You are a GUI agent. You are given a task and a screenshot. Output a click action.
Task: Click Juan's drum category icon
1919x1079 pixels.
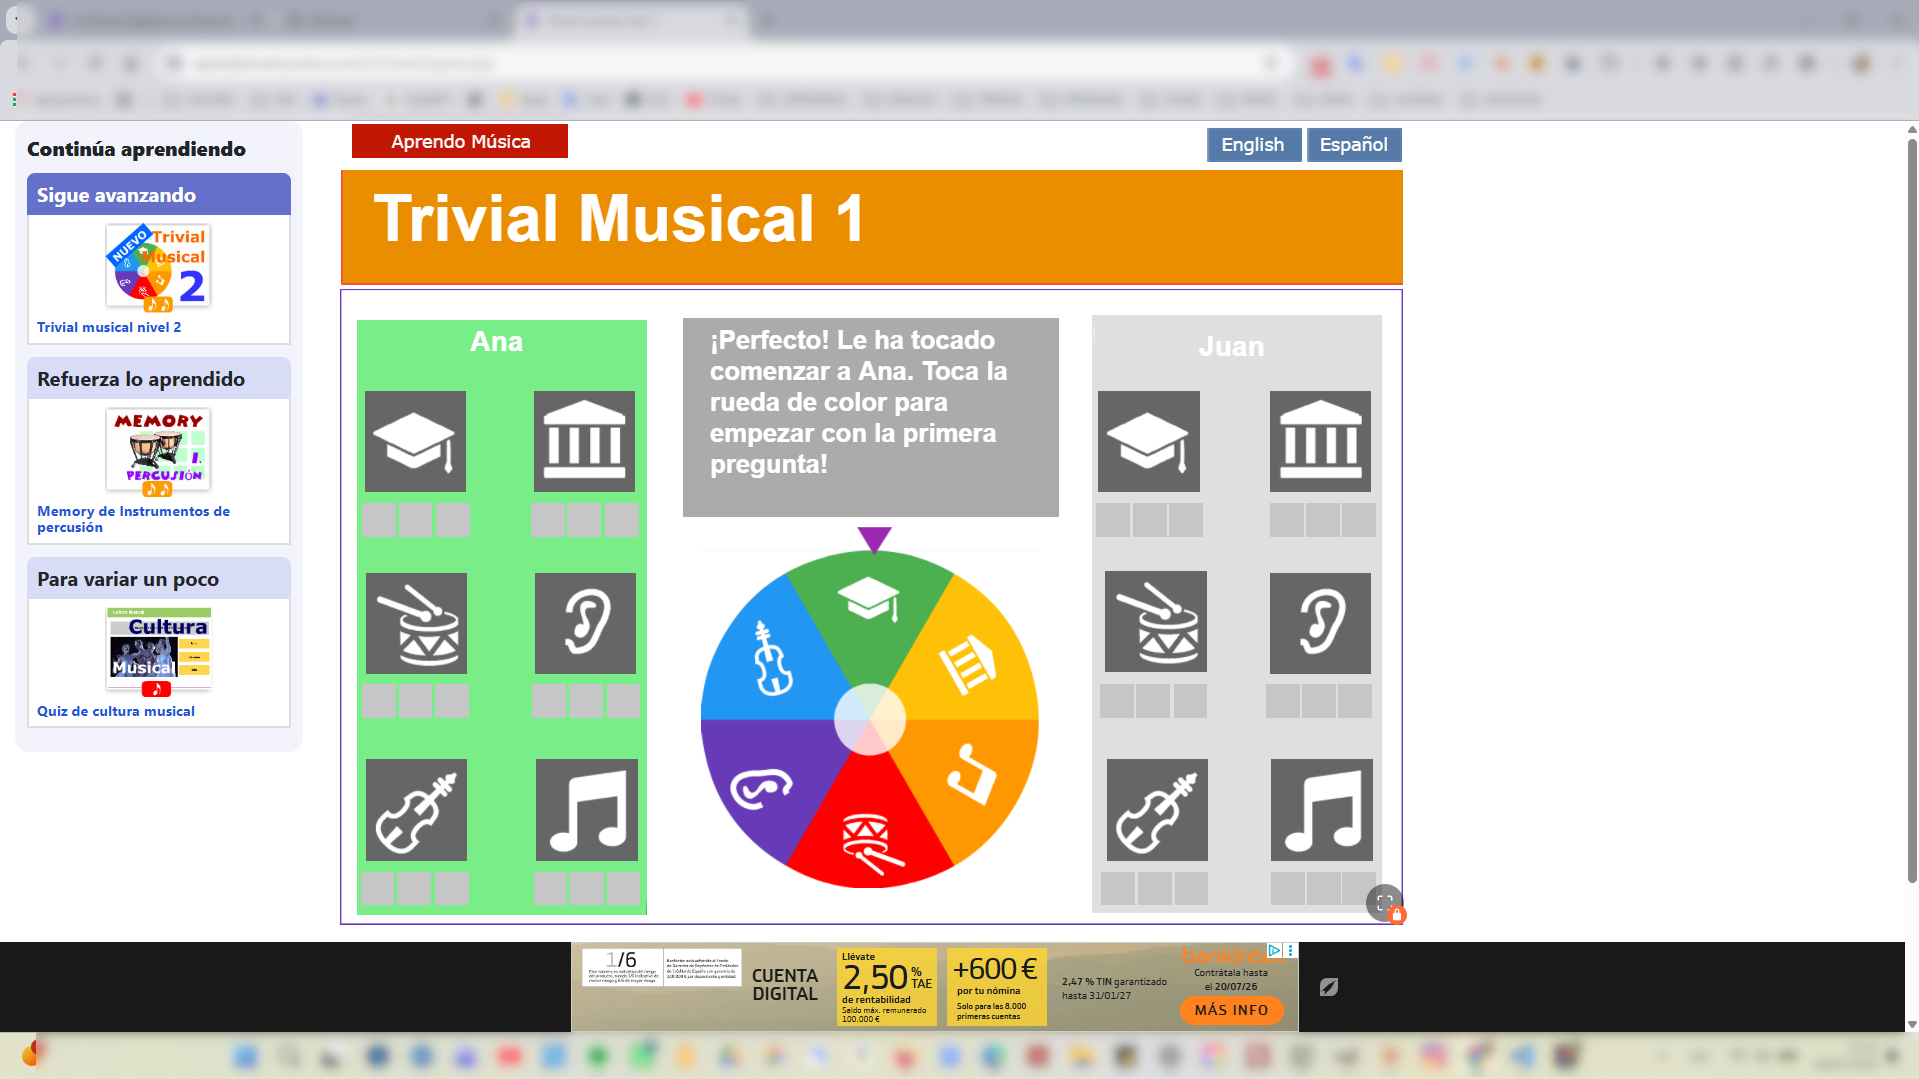pos(1156,621)
